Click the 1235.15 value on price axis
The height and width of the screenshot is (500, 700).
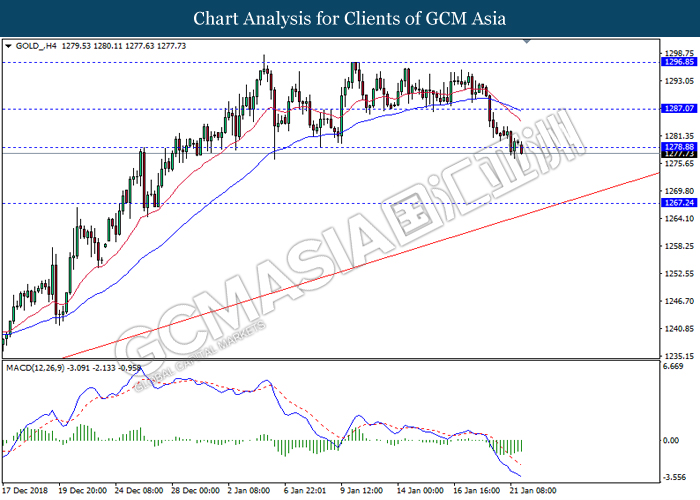tap(679, 356)
